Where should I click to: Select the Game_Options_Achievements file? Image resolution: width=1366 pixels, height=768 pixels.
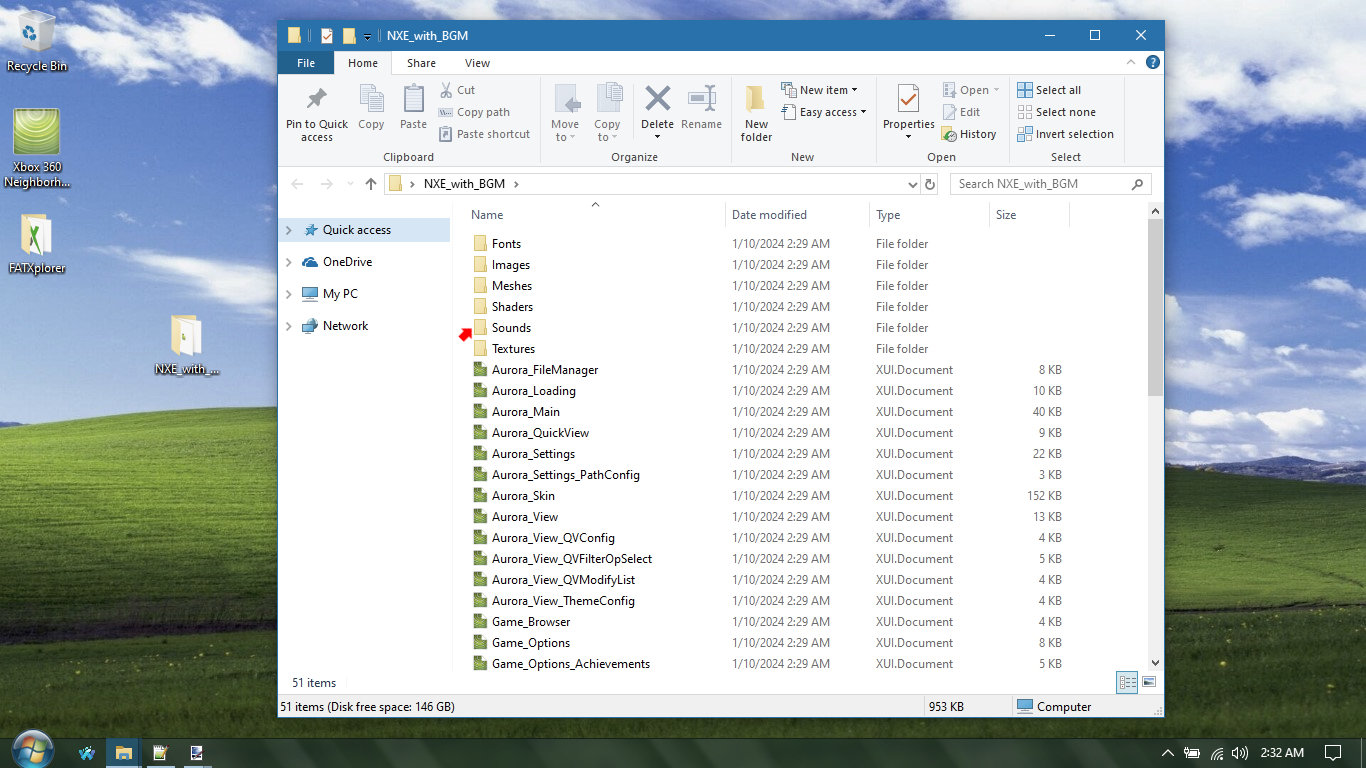570,664
